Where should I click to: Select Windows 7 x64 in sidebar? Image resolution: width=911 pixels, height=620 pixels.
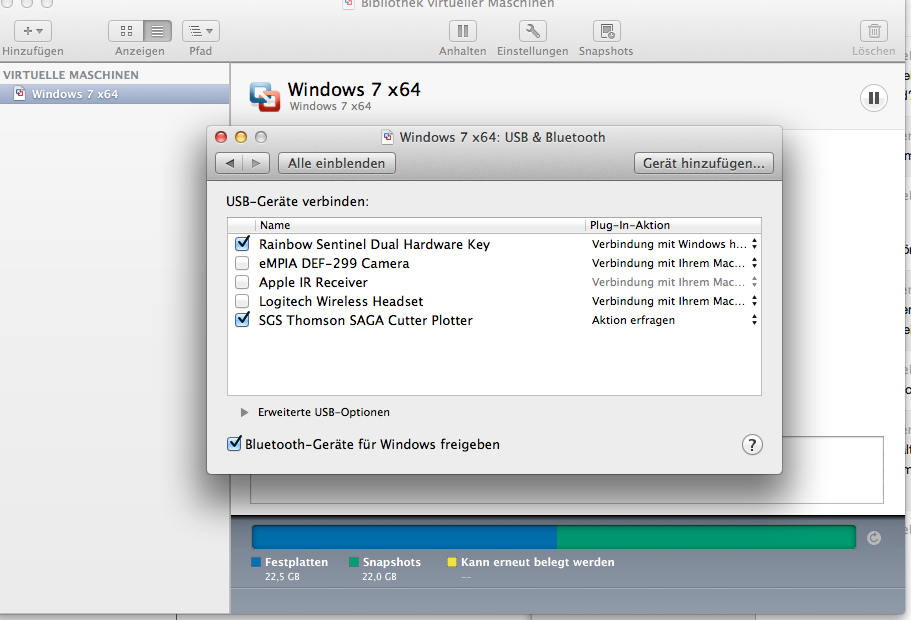(x=114, y=94)
